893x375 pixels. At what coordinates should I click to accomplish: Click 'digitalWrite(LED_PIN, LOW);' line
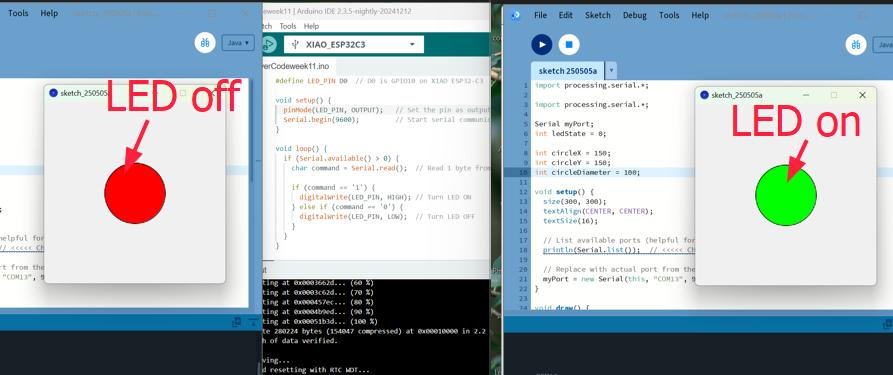click(x=353, y=217)
